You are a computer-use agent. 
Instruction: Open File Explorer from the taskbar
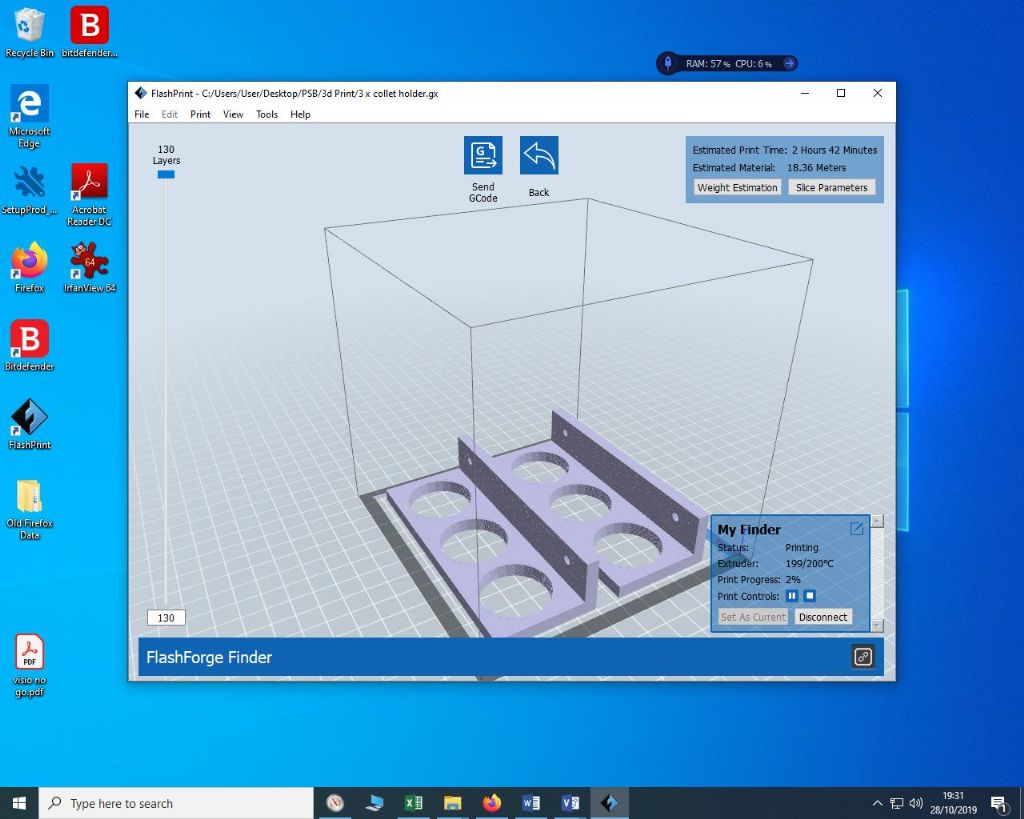tap(453, 803)
